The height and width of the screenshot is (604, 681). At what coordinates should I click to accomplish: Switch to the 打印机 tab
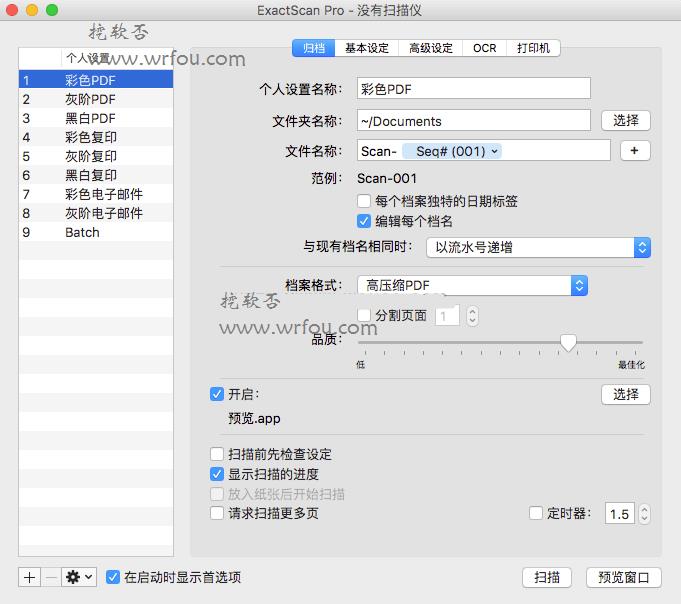[533, 48]
